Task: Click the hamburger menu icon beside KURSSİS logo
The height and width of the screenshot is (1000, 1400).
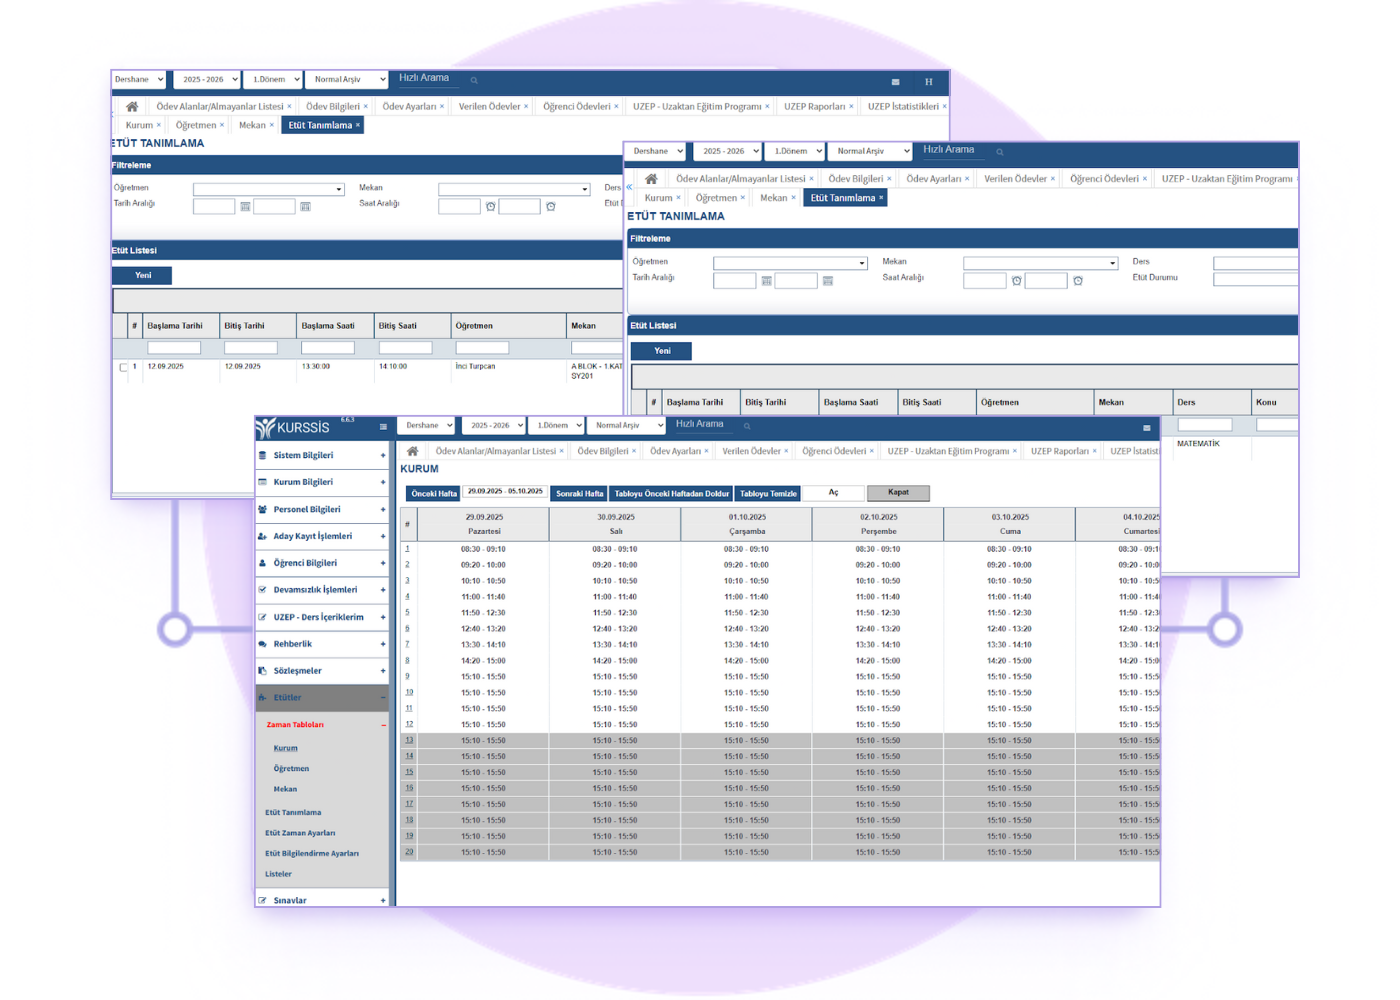Action: pyautogui.click(x=383, y=427)
